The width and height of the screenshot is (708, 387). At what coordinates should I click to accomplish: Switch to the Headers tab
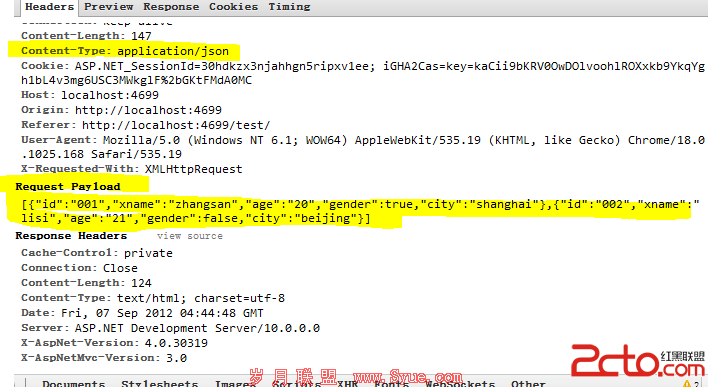pos(49,7)
